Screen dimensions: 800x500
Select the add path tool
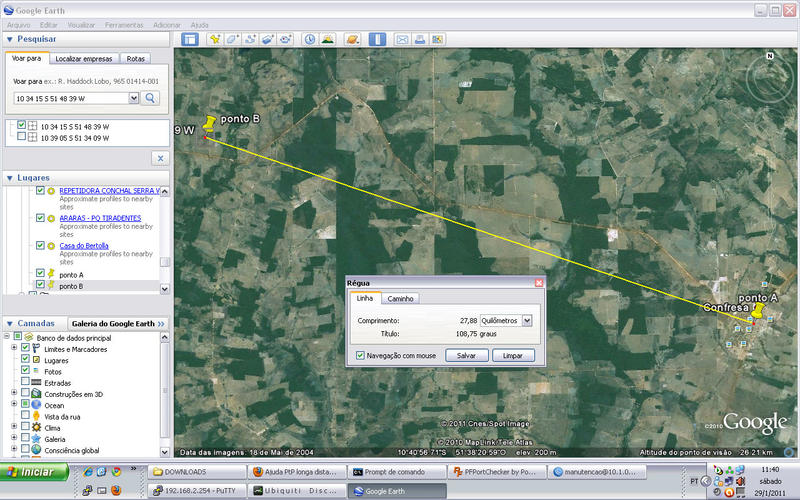[x=250, y=39]
